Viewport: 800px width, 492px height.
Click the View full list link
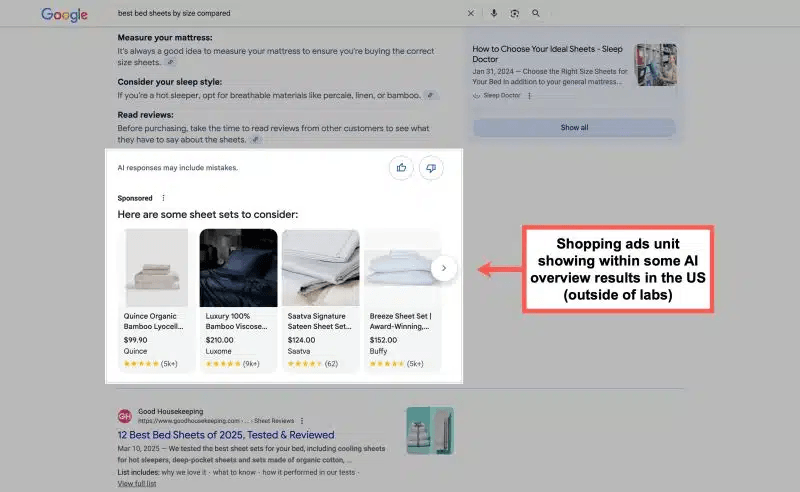(139, 483)
